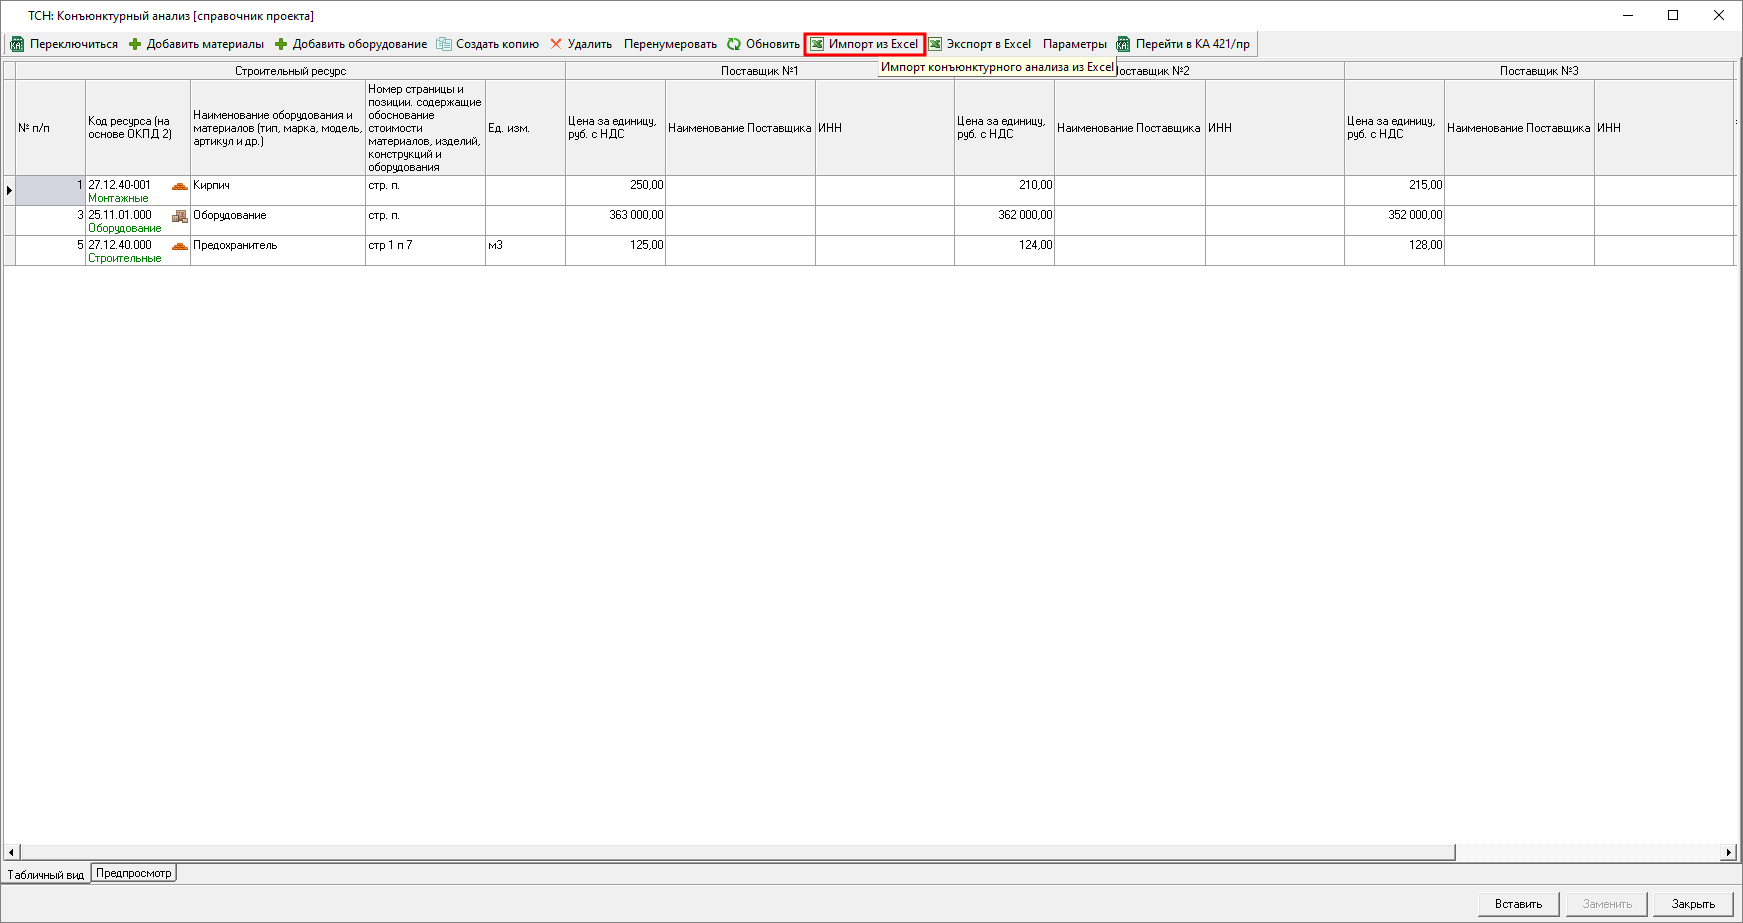Create a copy via Создать копию
Screen dimensions: 1743x923
click(487, 44)
